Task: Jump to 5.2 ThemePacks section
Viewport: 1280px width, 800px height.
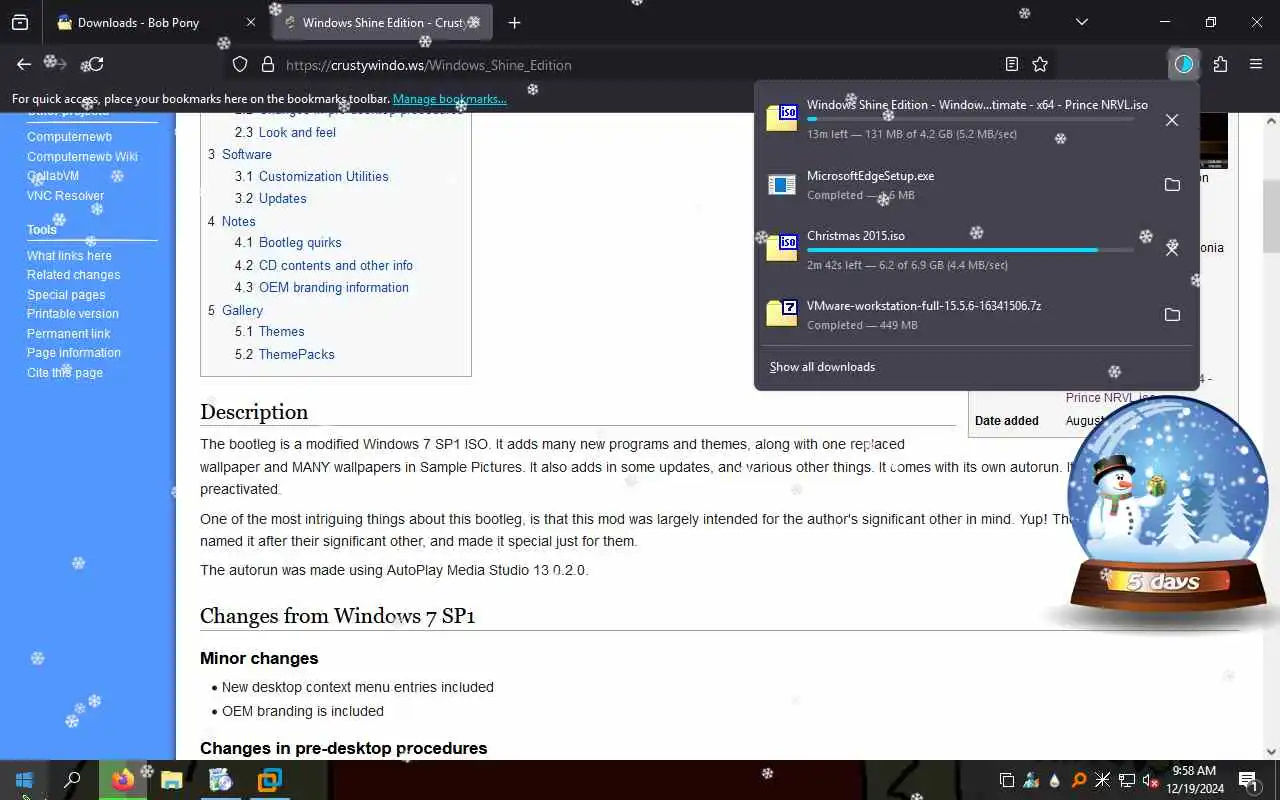Action: (285, 354)
